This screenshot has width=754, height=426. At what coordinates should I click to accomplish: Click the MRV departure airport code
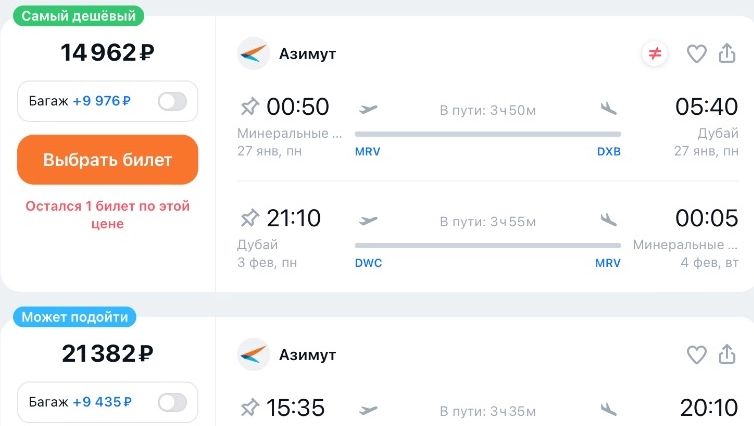click(x=367, y=151)
